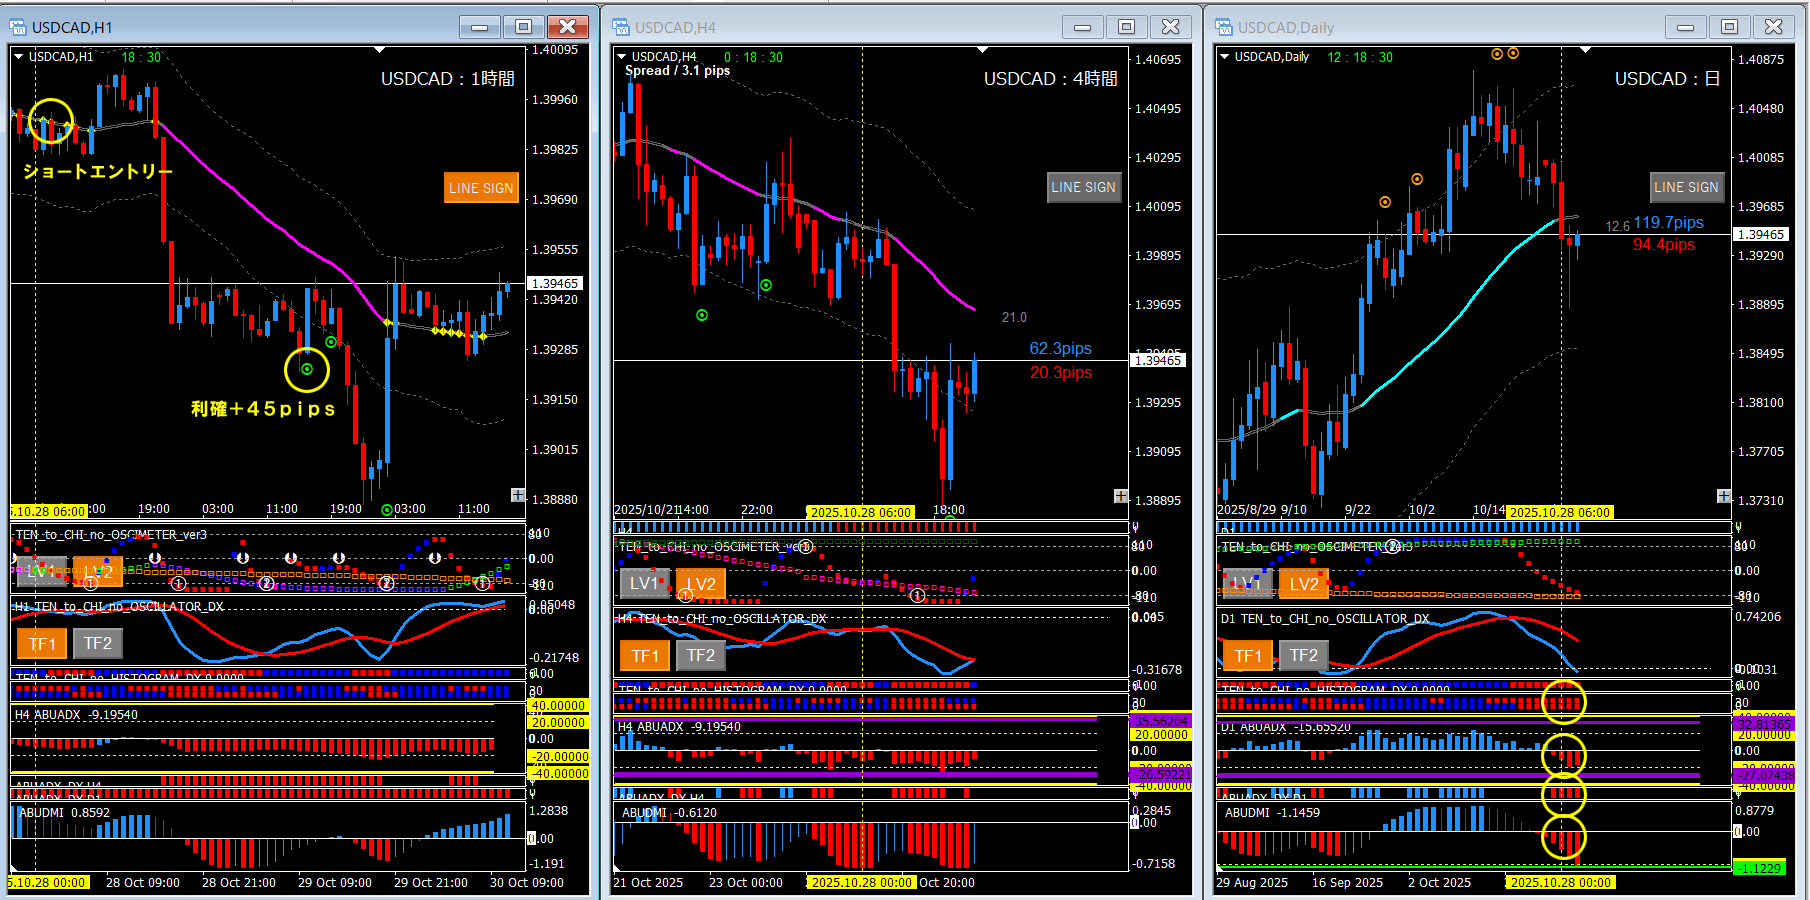Screen dimensions: 1810x900
Task: Click the plus icon in the H4 chart corner
Action: click(x=1121, y=496)
